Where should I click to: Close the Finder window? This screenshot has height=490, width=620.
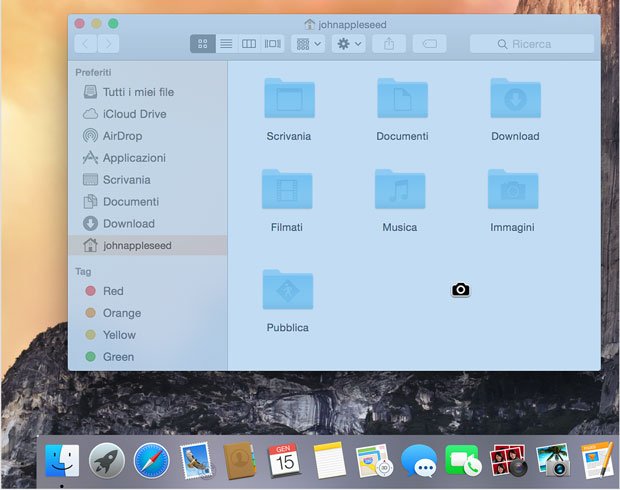point(79,24)
